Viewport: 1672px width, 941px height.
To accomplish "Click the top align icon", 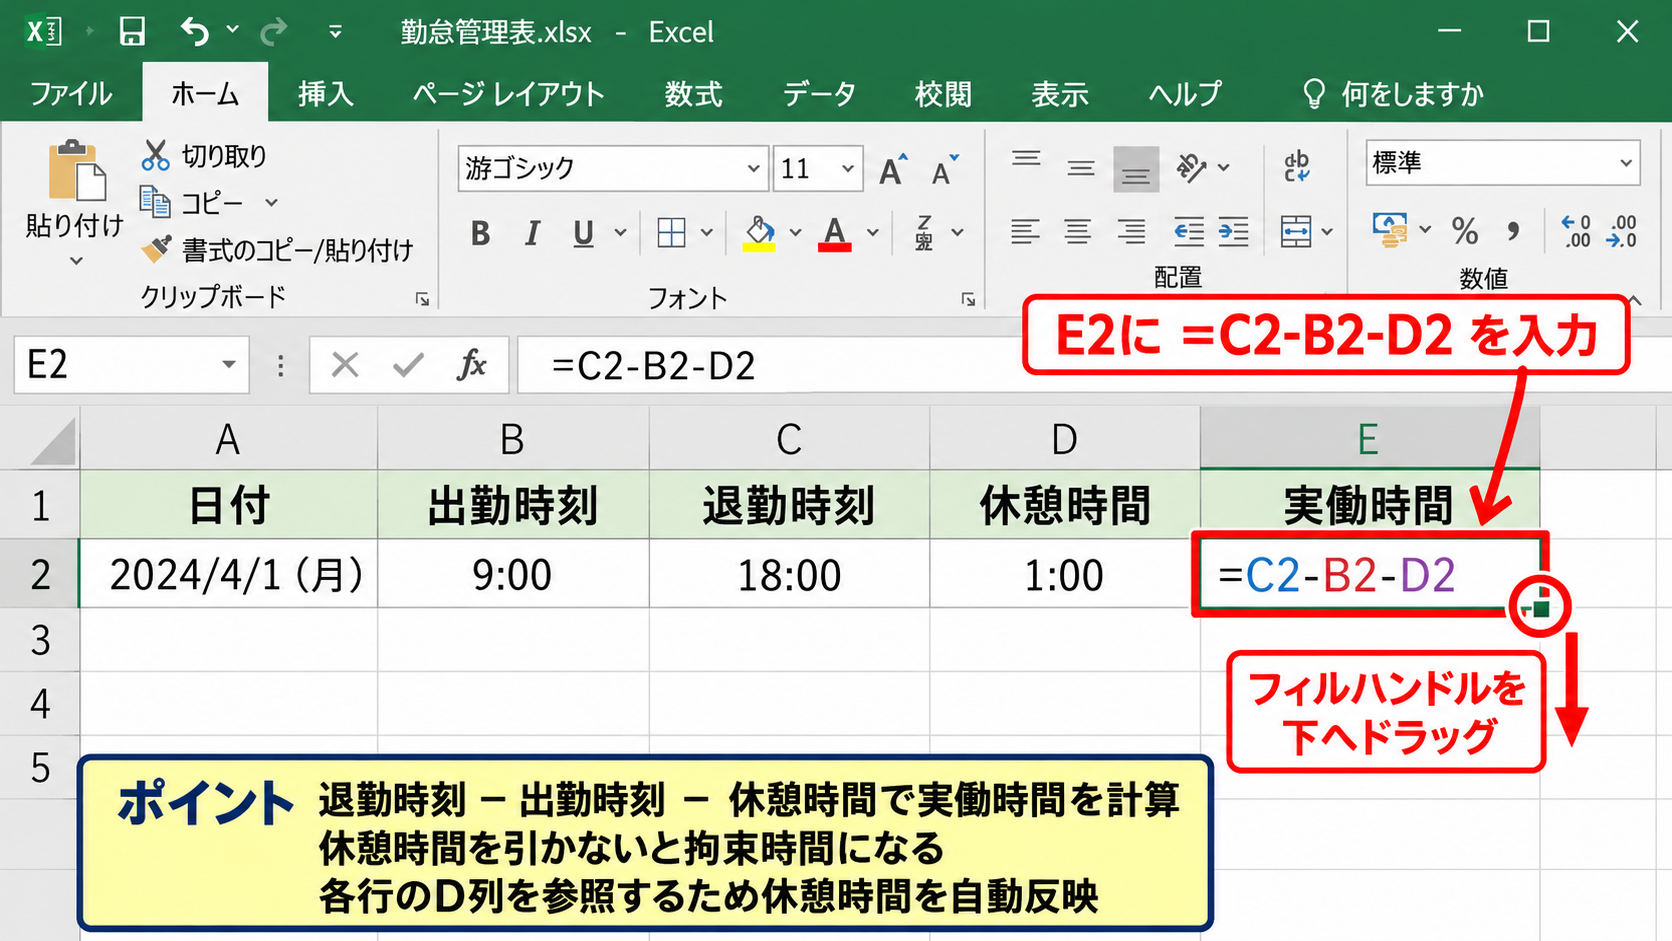I will 1026,160.
